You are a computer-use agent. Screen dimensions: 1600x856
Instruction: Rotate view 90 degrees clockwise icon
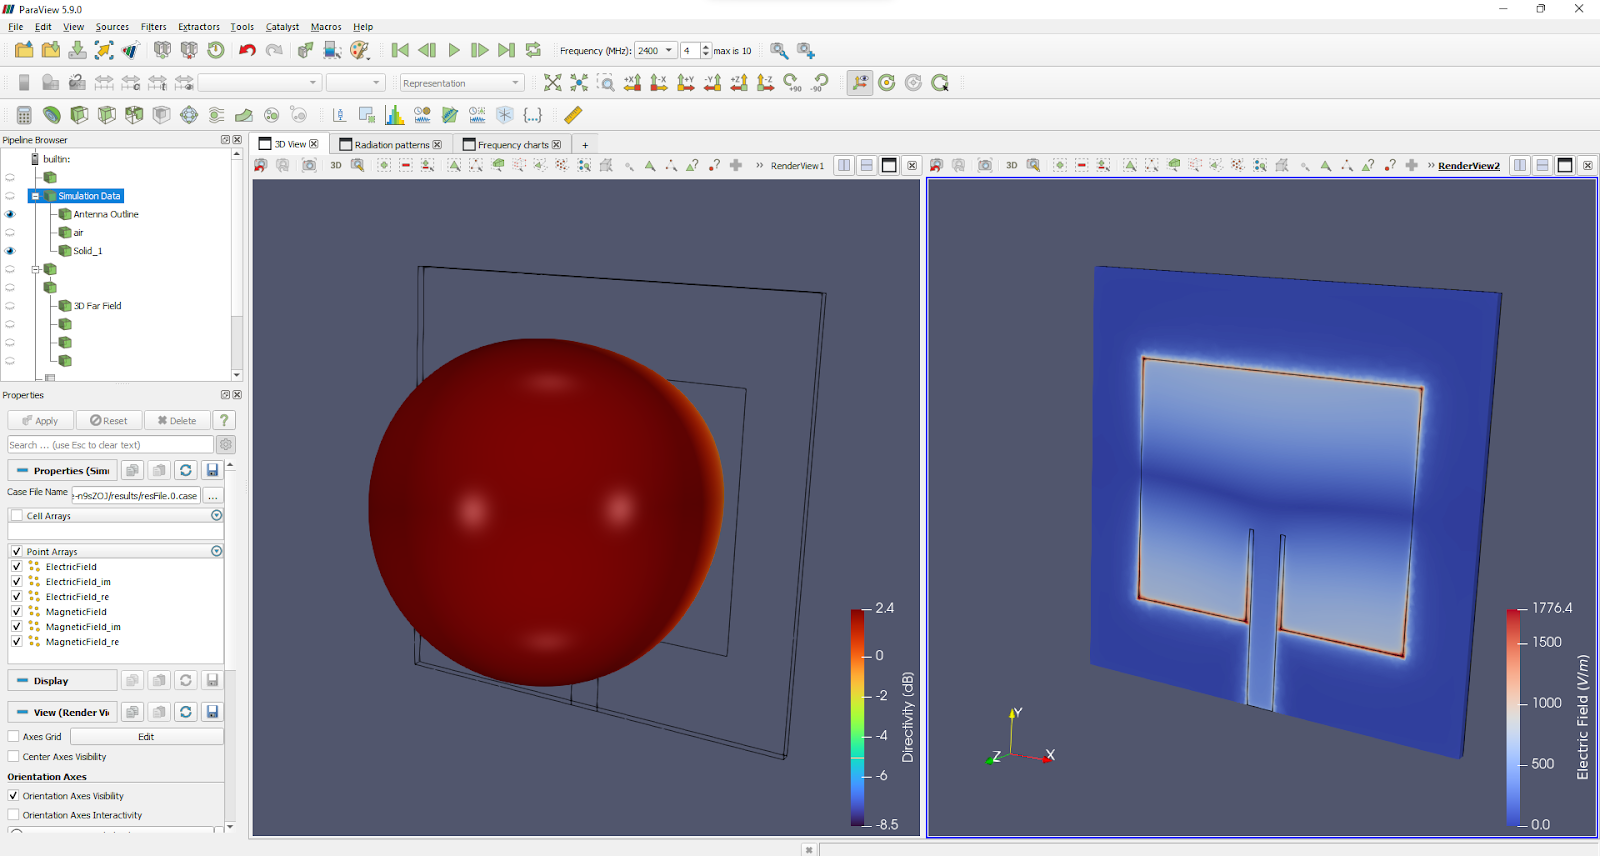click(792, 83)
